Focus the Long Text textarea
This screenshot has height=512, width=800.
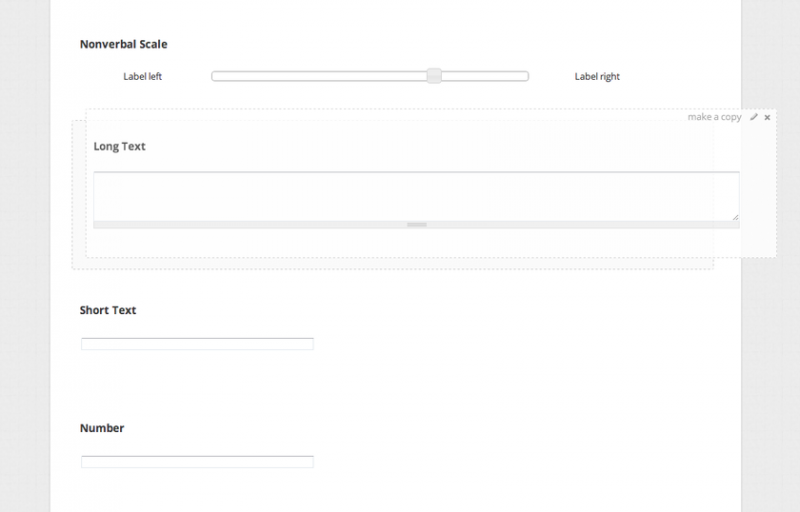tap(415, 195)
